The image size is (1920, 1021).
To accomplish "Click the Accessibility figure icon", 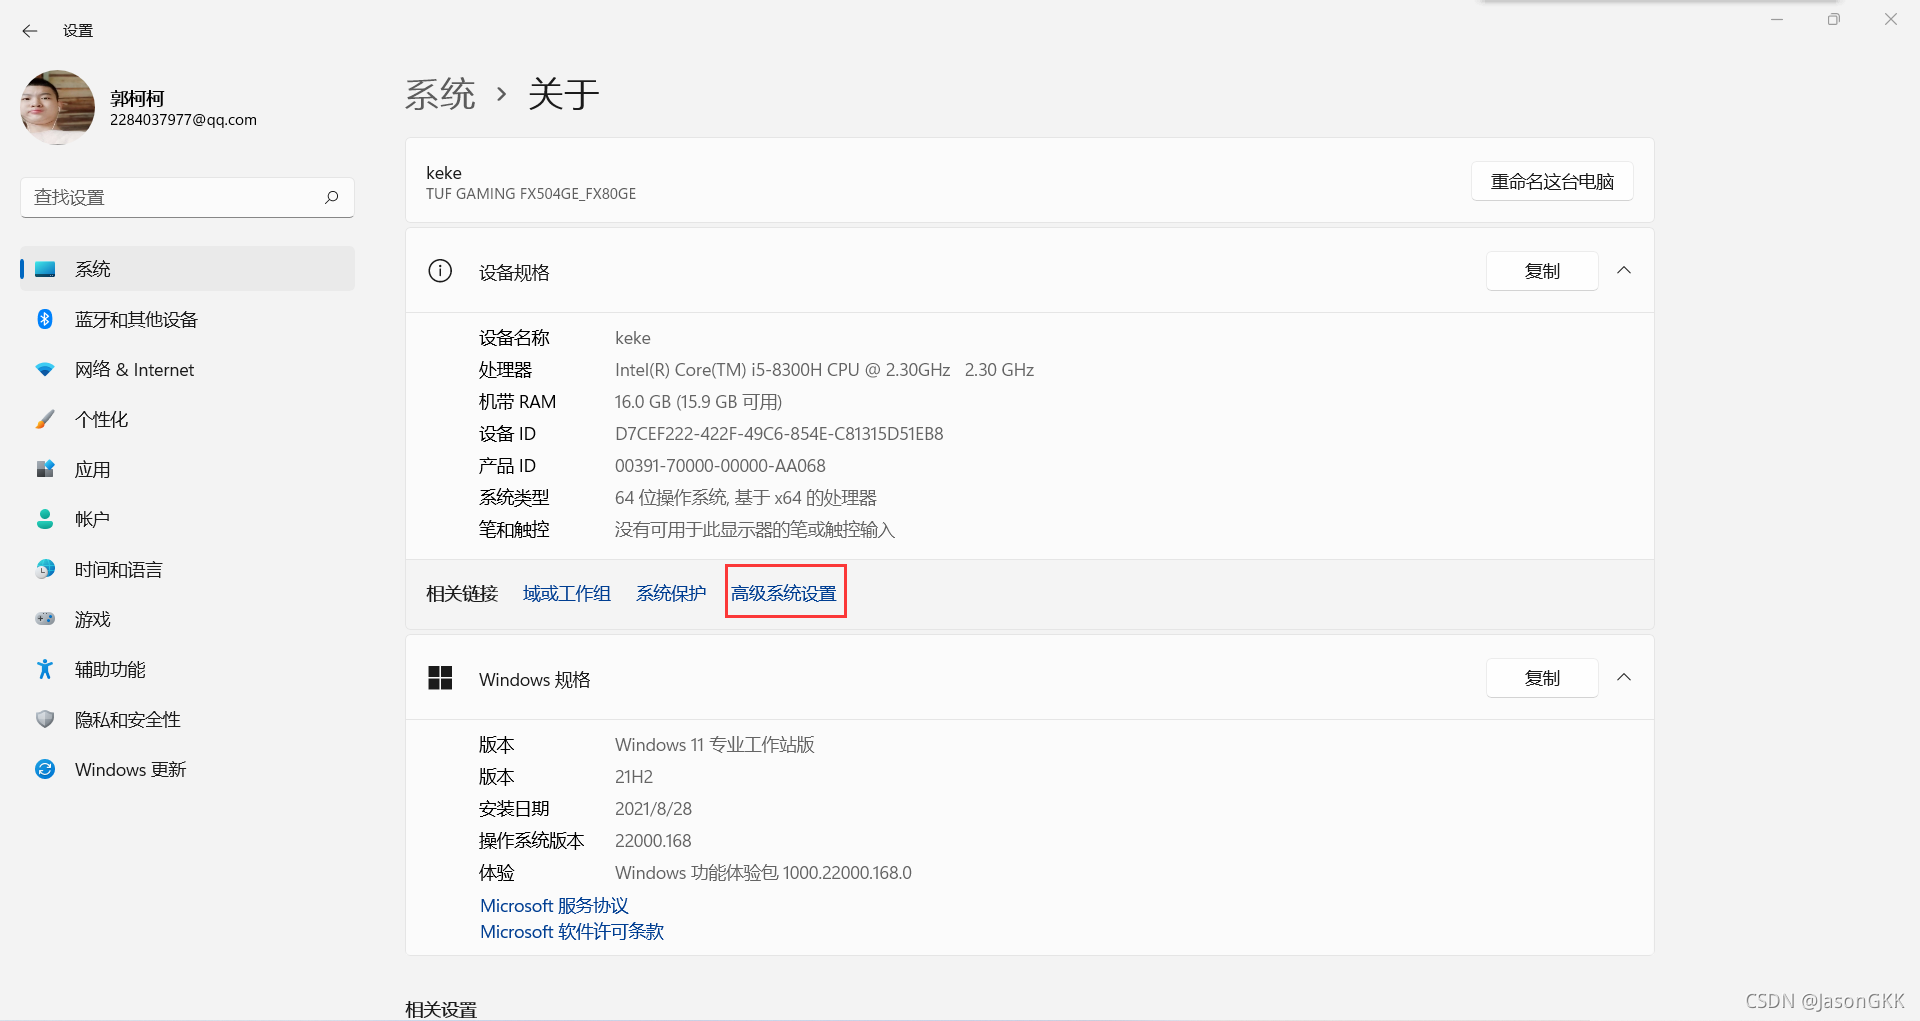I will tap(45, 669).
